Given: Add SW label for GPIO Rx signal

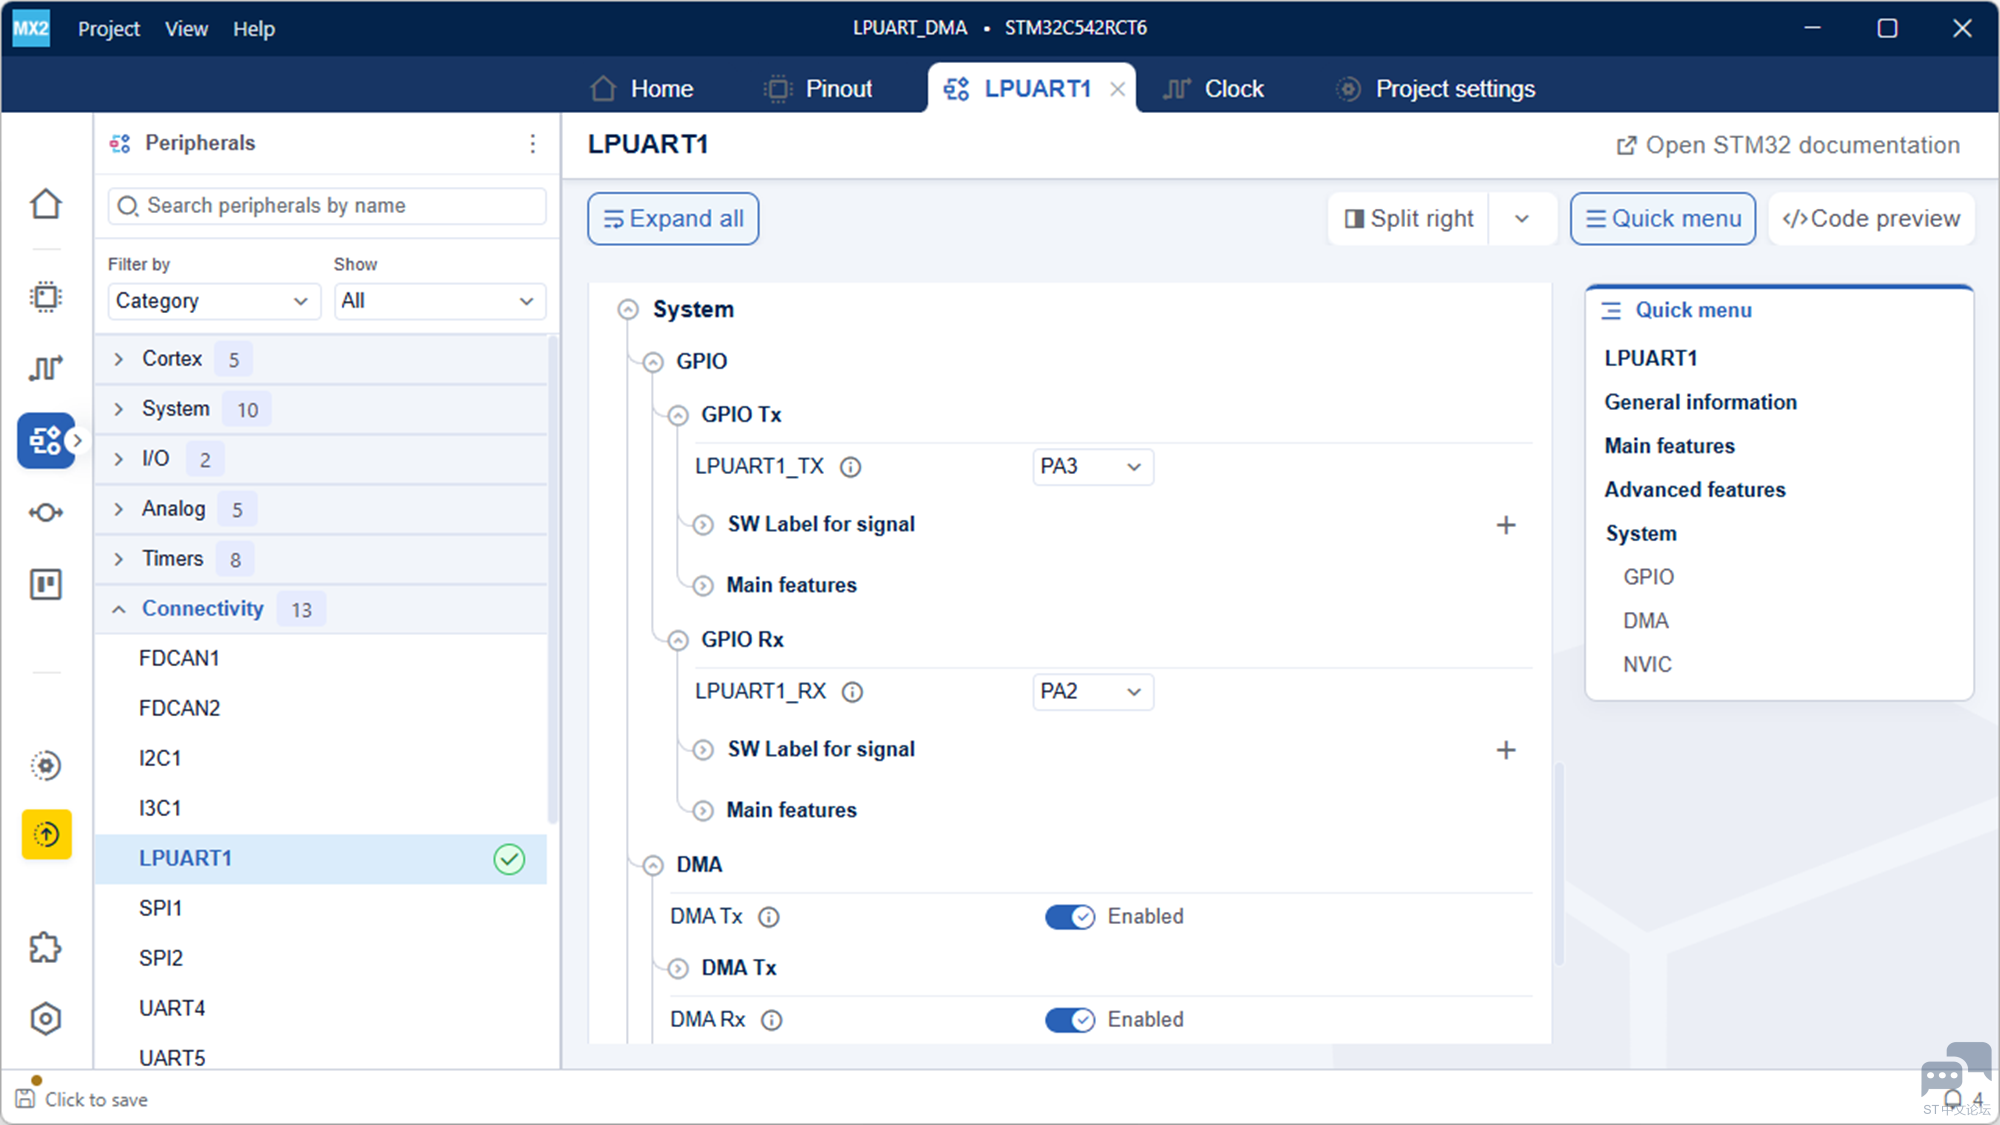Looking at the screenshot, I should pyautogui.click(x=1506, y=750).
